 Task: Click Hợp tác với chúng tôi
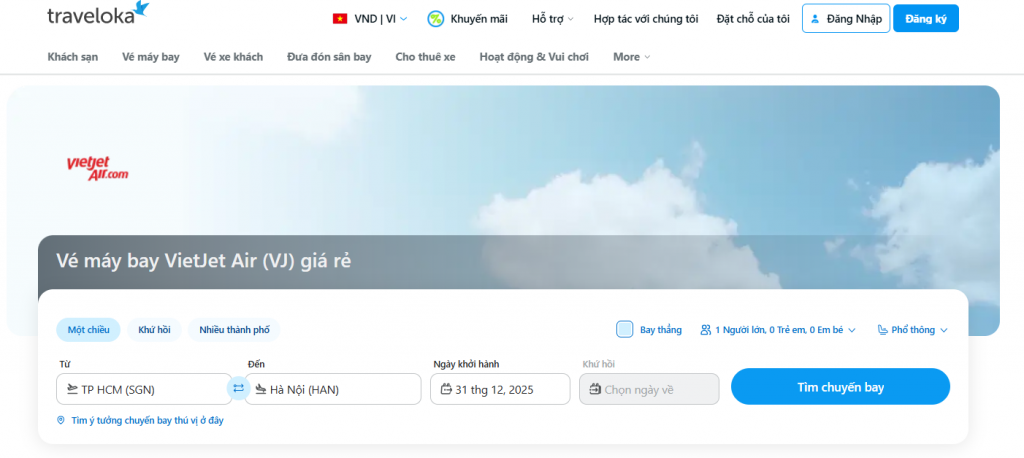646,19
